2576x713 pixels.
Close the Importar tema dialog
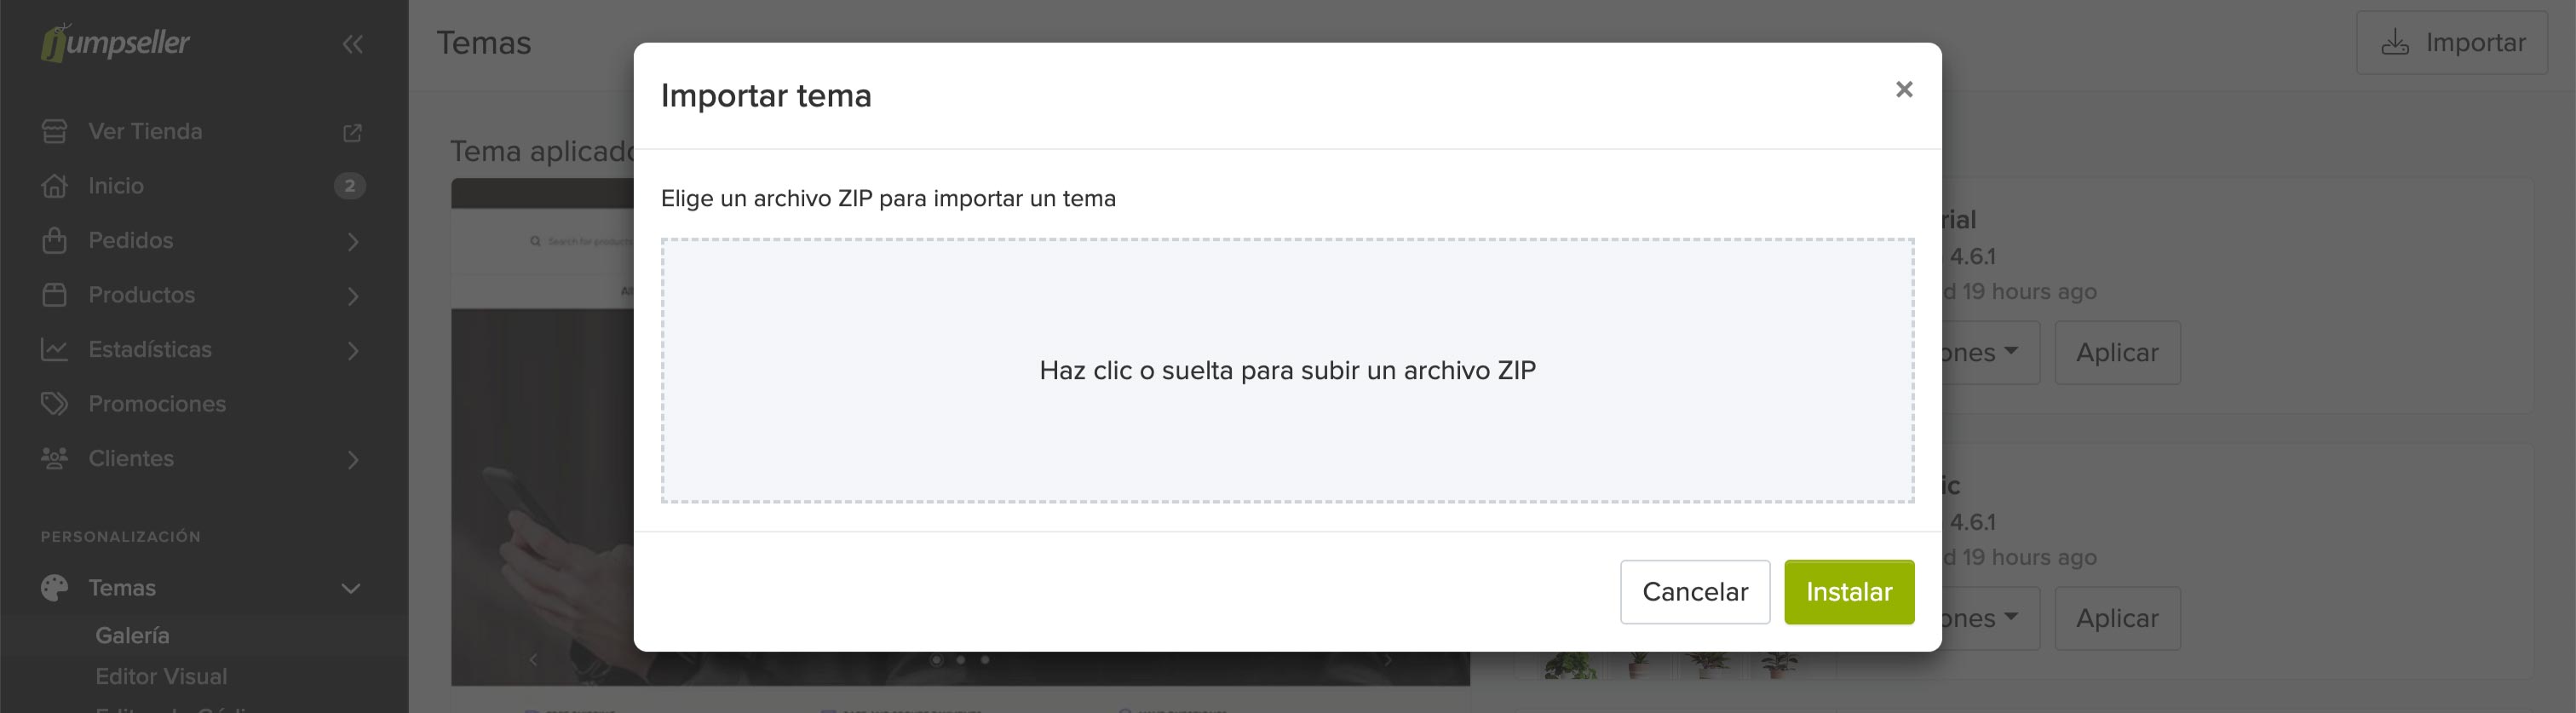(x=1903, y=90)
